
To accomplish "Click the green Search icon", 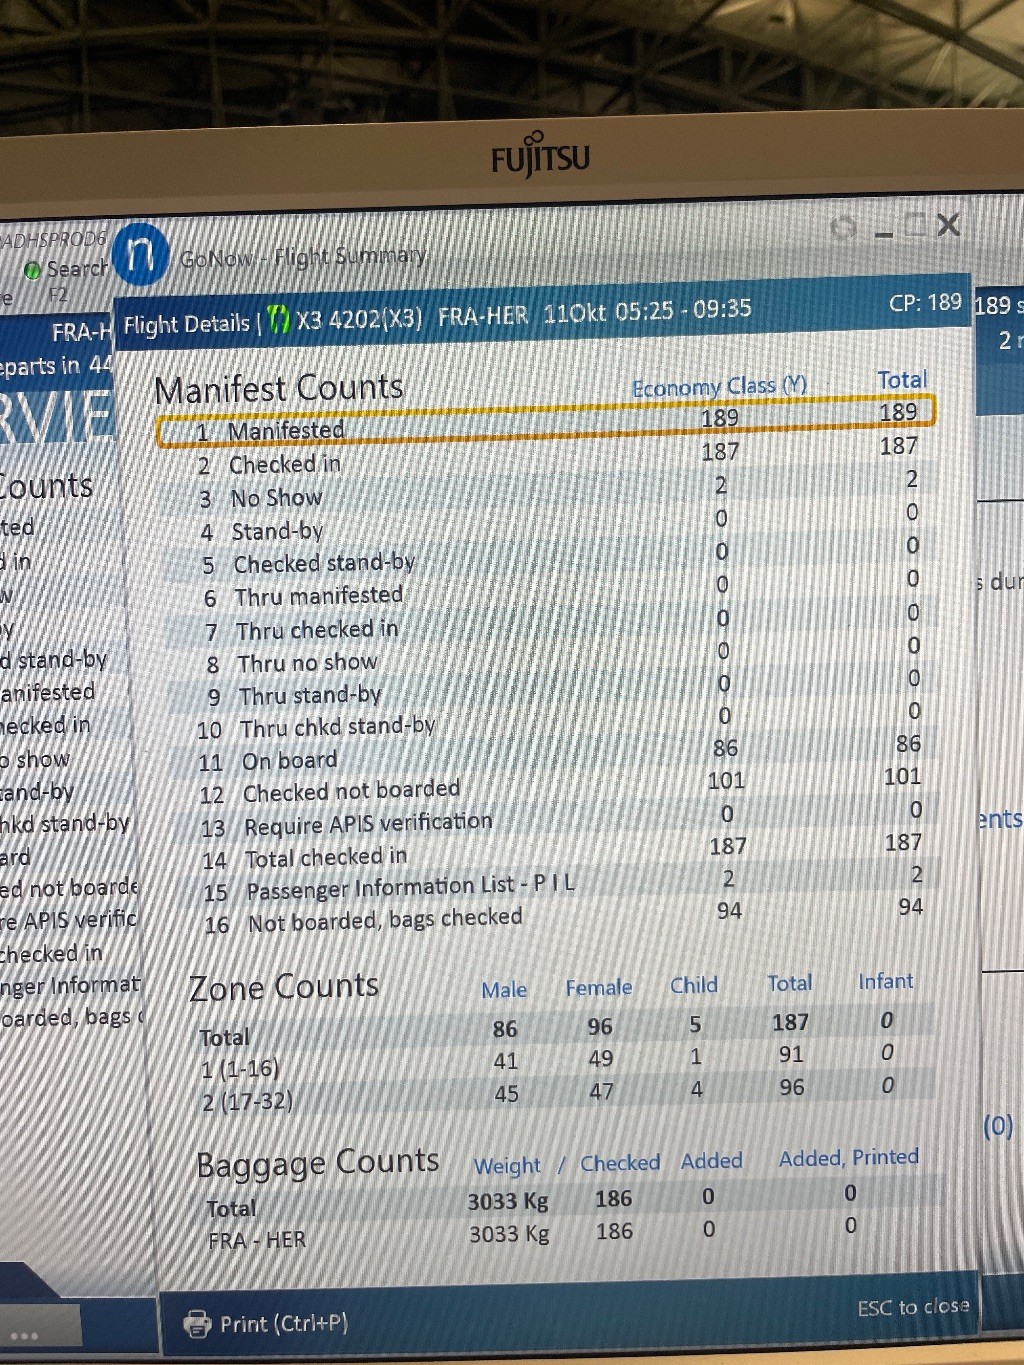I will coord(33,270).
